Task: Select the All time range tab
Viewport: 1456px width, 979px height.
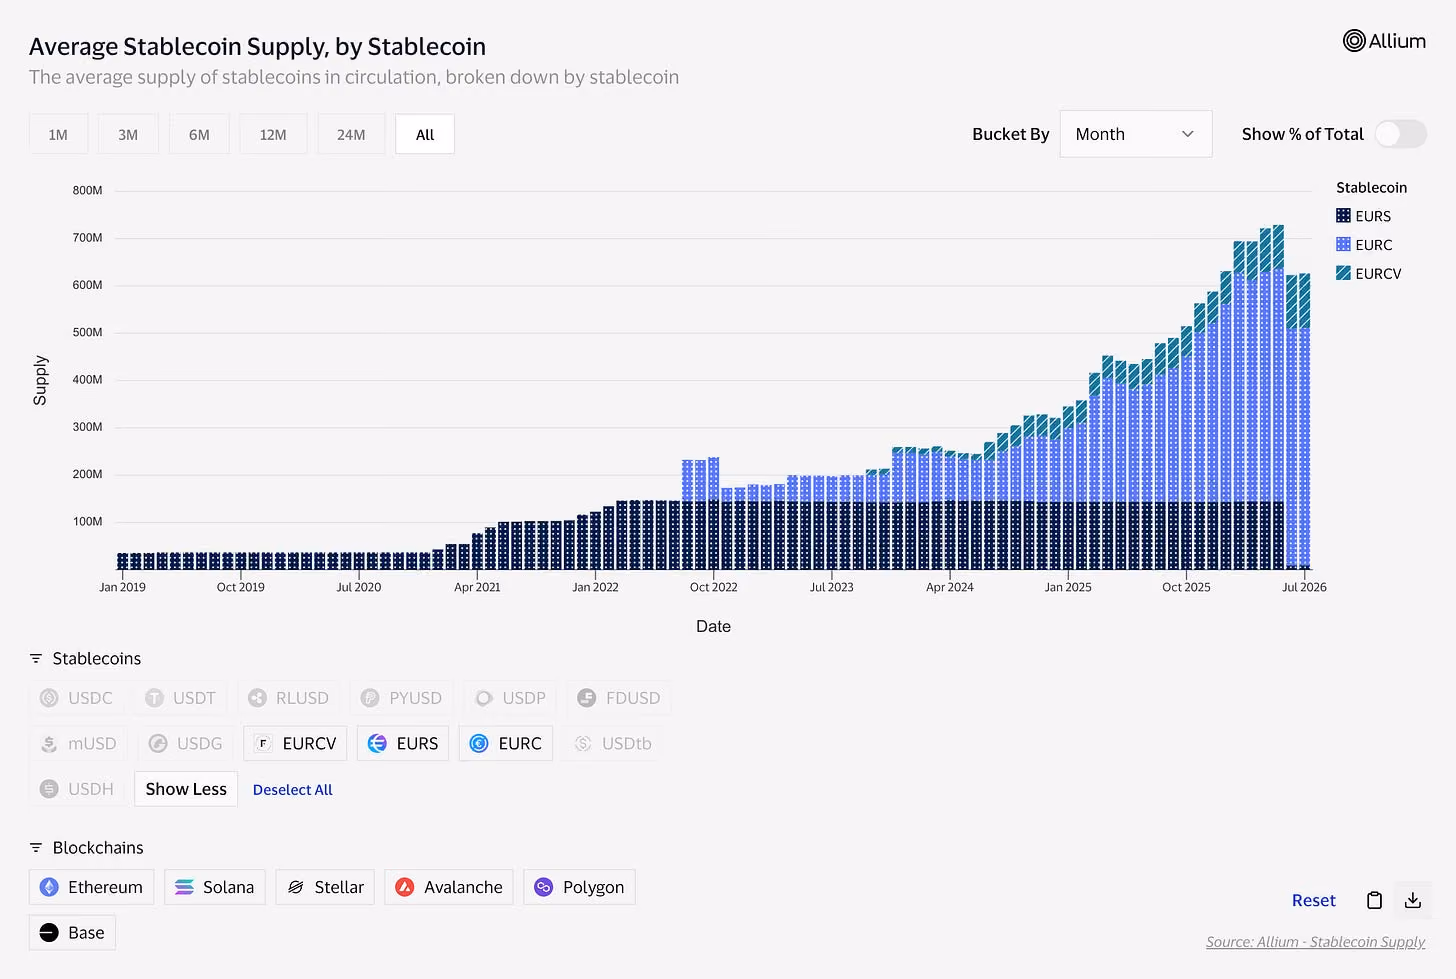Action: coord(425,134)
